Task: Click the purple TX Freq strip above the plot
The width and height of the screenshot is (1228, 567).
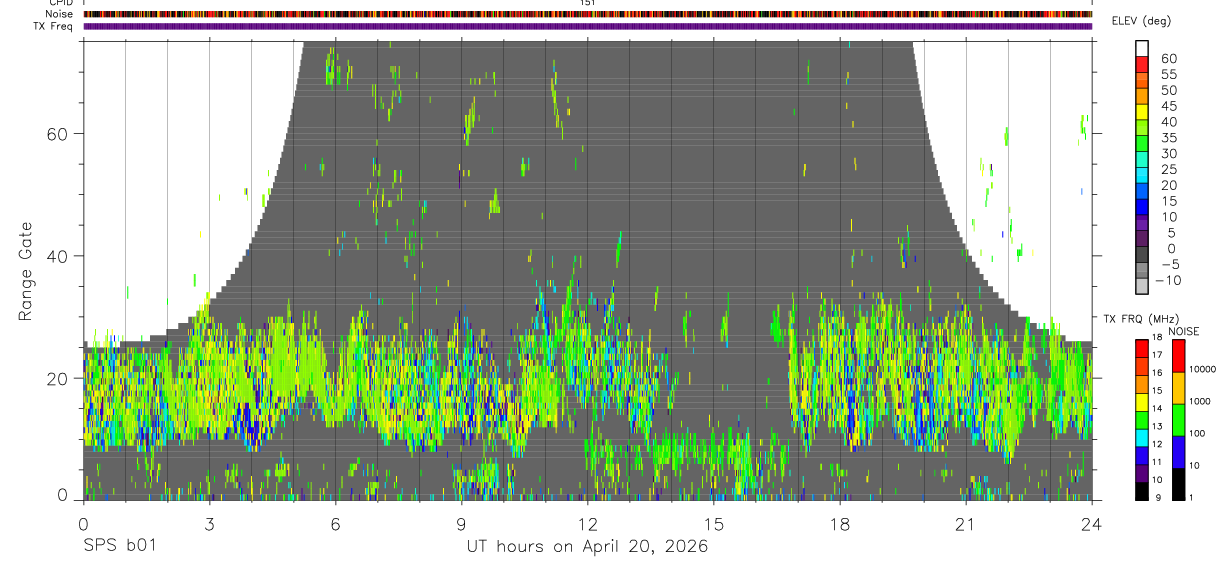Action: [x=587, y=26]
